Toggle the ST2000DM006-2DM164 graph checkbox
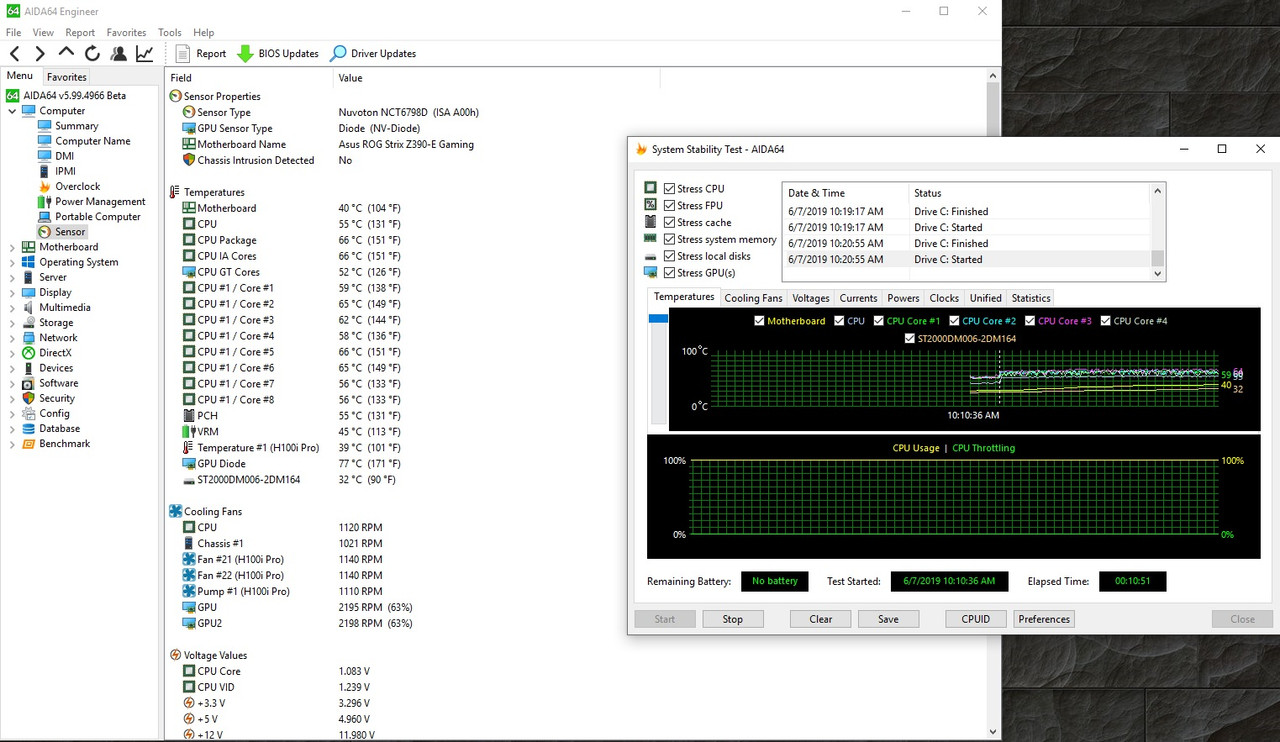This screenshot has width=1280, height=742. pyautogui.click(x=909, y=339)
